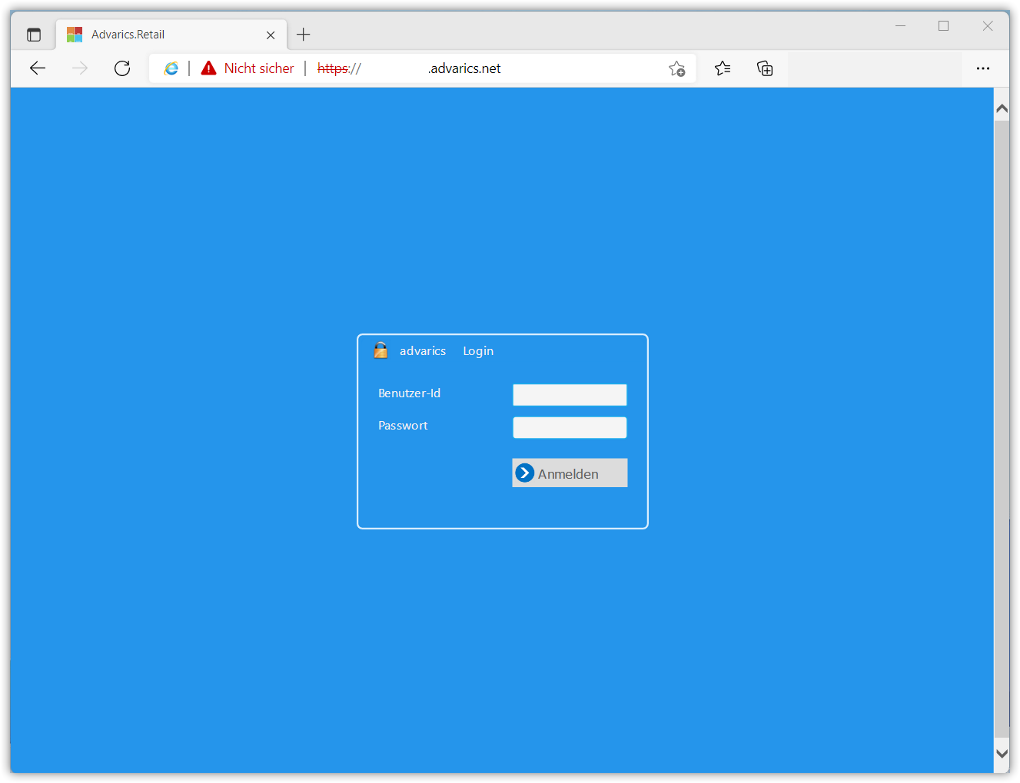Click the "Benutzer-Id" label
Image resolution: width=1020 pixels, height=783 pixels.
(x=409, y=393)
